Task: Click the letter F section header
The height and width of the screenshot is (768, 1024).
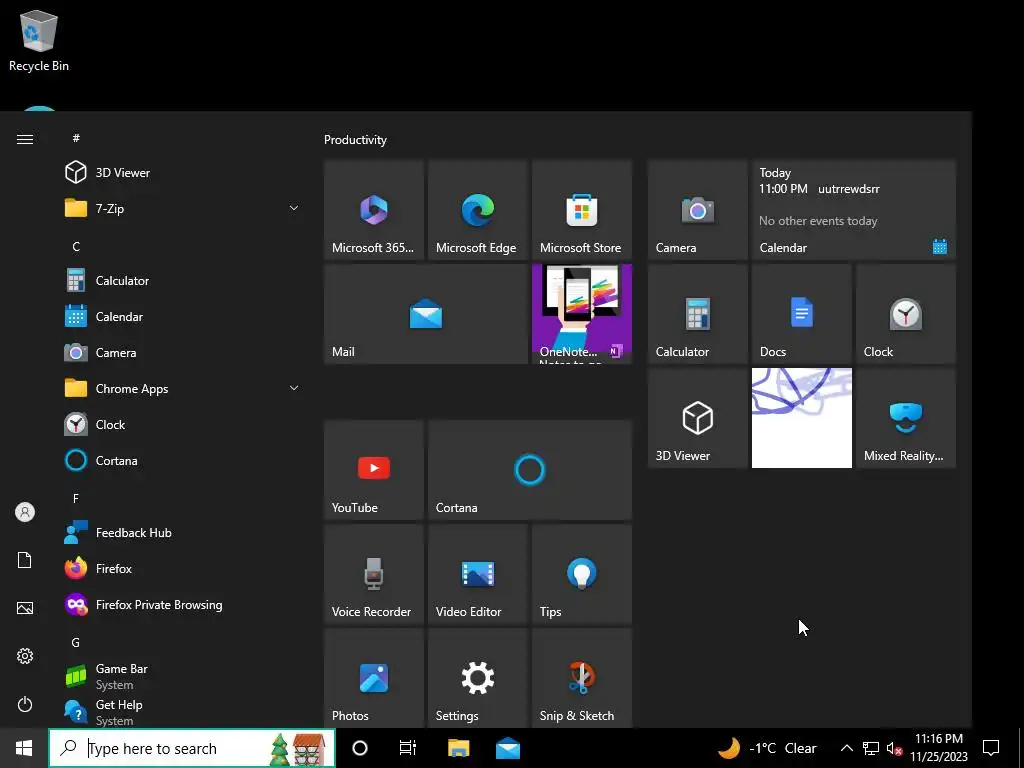Action: click(76, 498)
